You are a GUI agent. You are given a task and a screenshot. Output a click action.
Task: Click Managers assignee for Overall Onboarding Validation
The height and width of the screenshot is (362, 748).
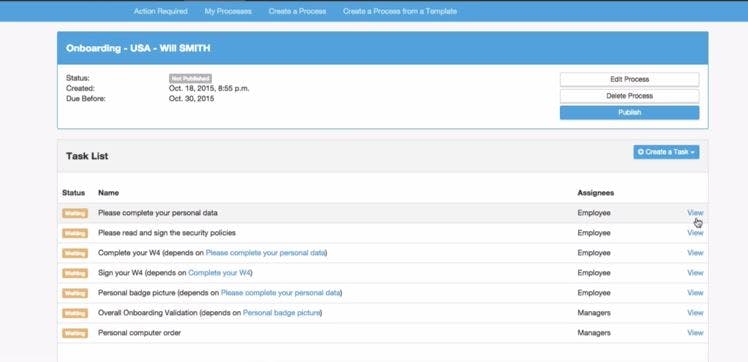(594, 313)
